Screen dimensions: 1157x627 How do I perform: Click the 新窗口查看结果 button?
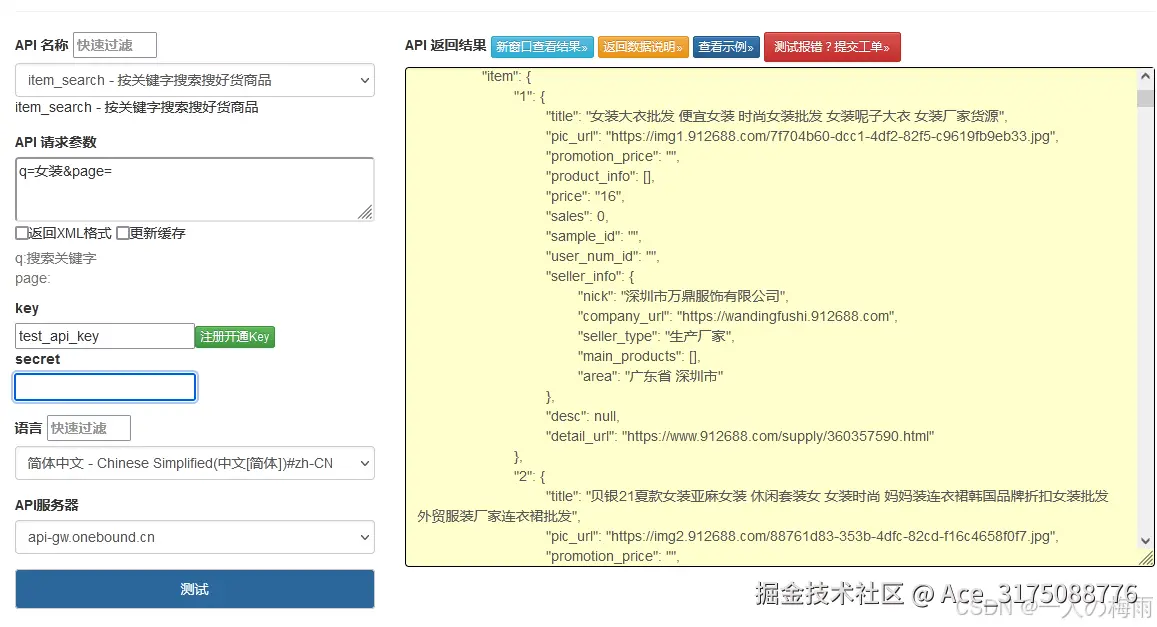click(541, 46)
